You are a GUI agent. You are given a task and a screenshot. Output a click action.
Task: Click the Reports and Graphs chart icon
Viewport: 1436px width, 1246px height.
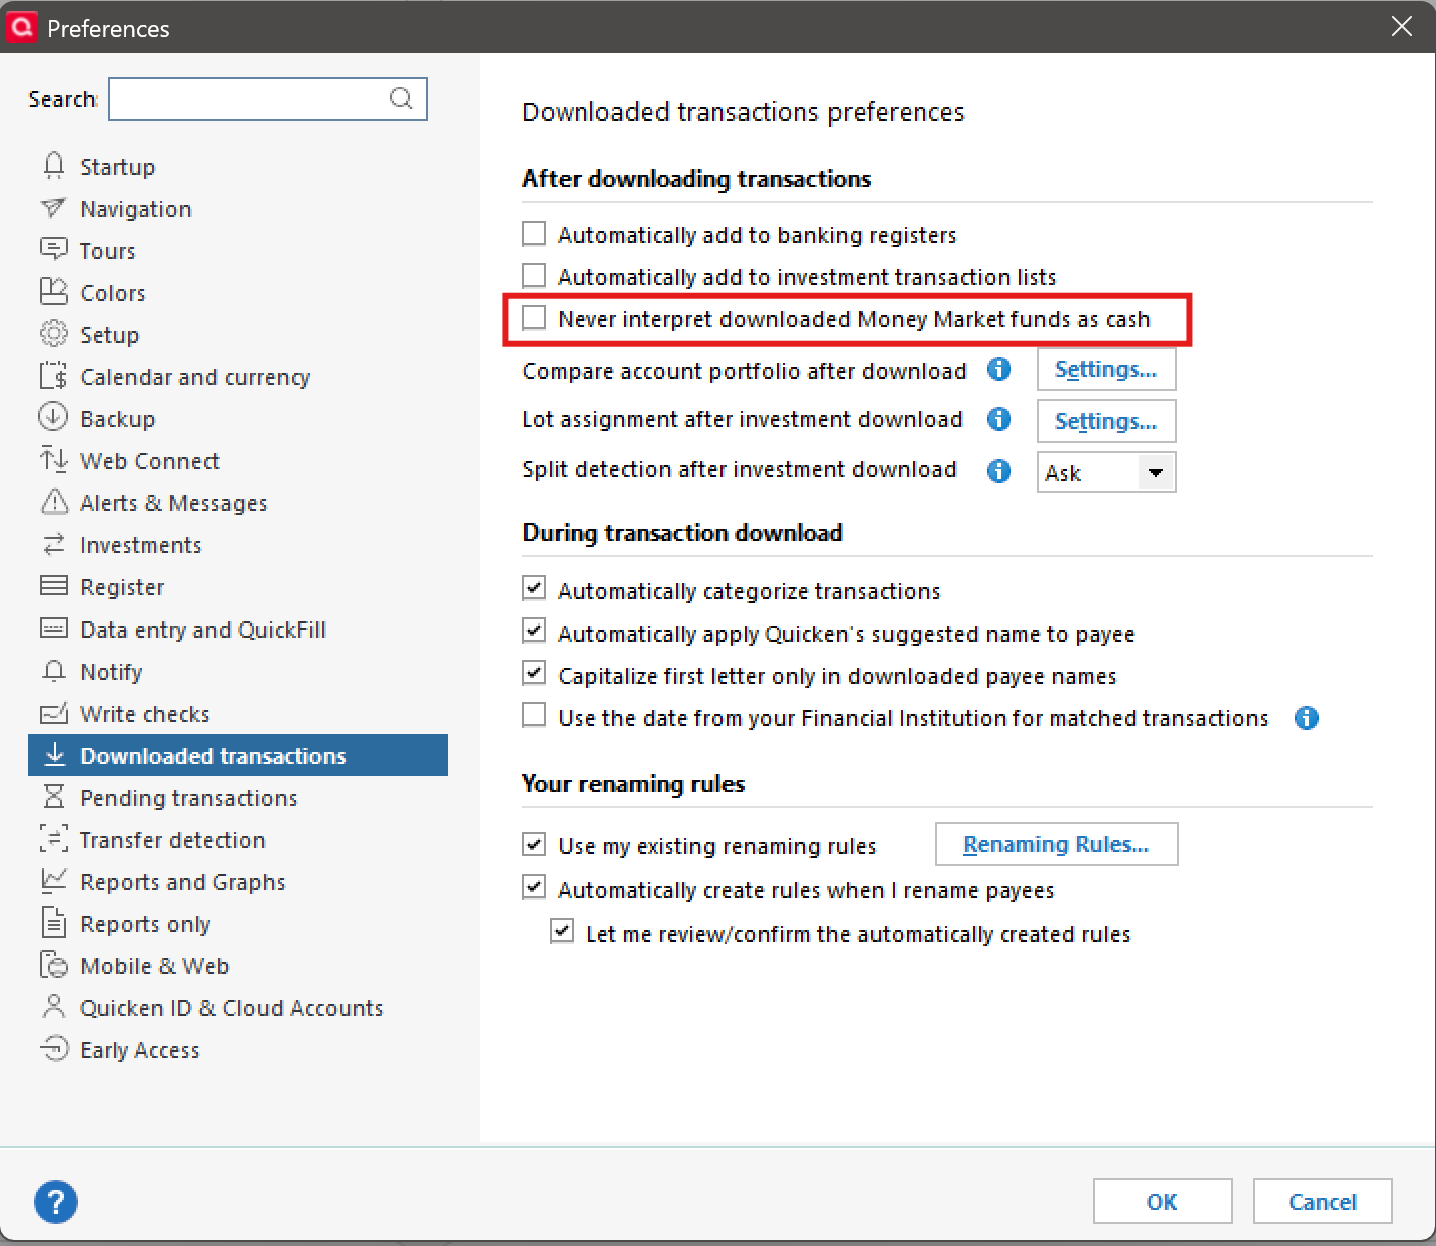click(54, 881)
